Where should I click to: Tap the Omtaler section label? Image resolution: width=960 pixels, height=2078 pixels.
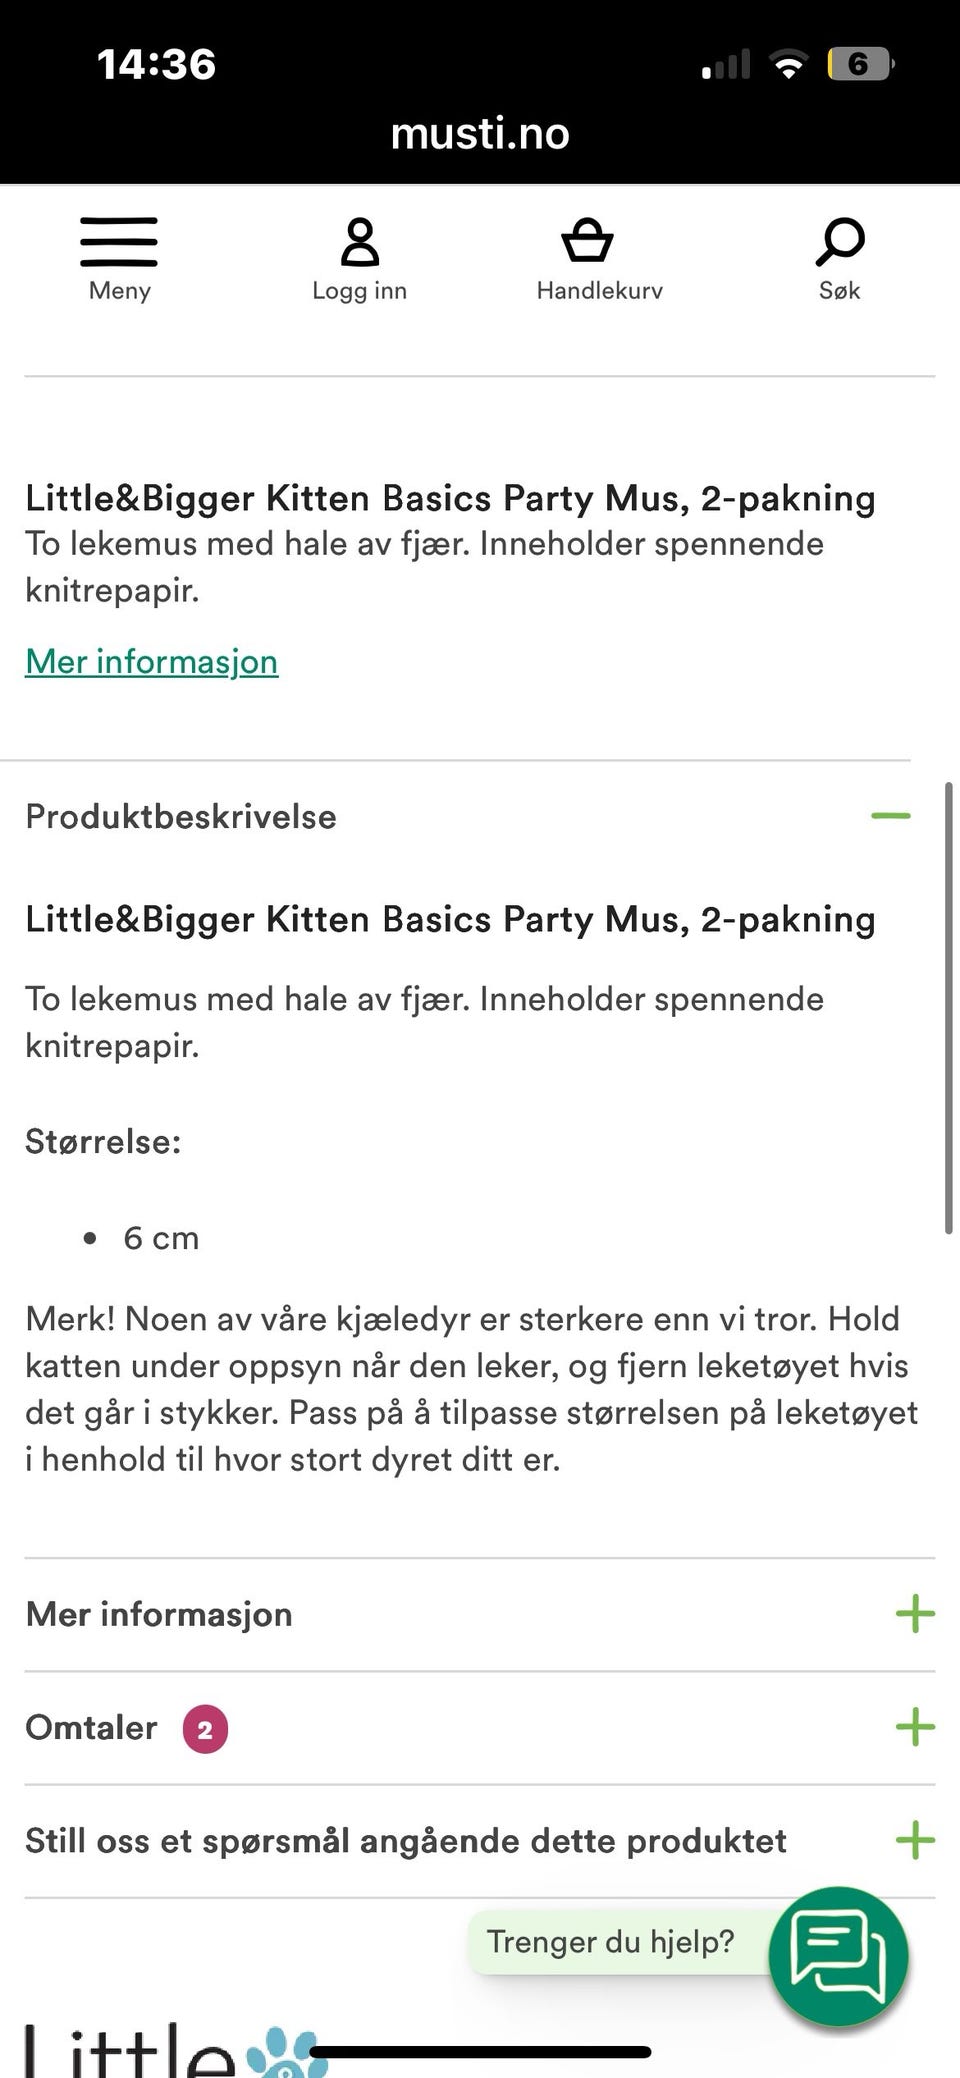(91, 1727)
